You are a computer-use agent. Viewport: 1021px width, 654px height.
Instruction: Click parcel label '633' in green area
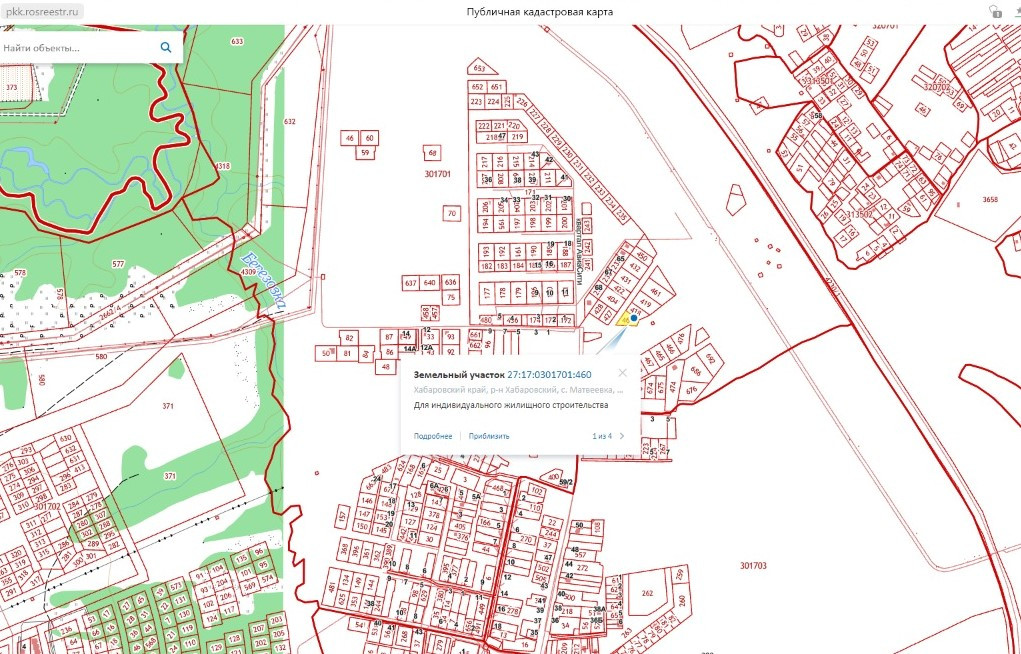[237, 41]
